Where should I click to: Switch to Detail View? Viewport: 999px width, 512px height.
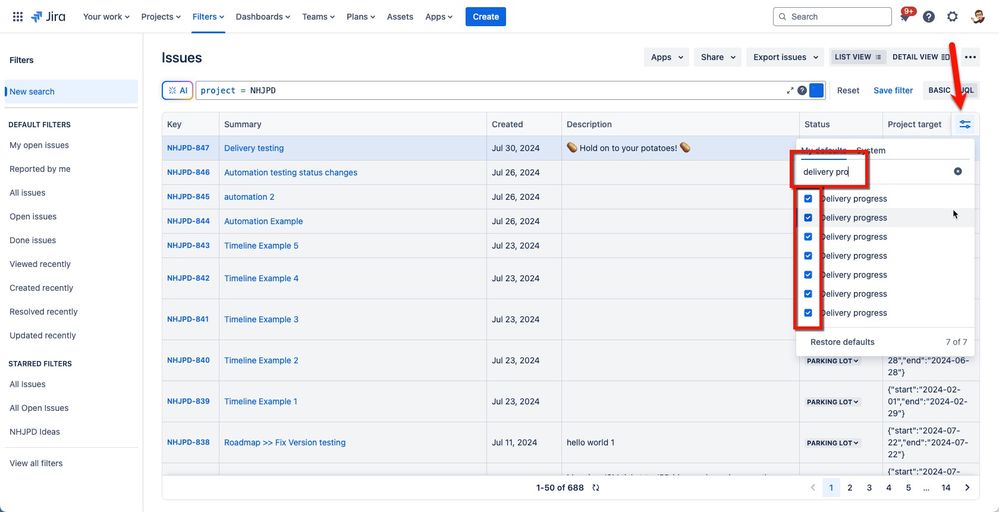tap(921, 57)
